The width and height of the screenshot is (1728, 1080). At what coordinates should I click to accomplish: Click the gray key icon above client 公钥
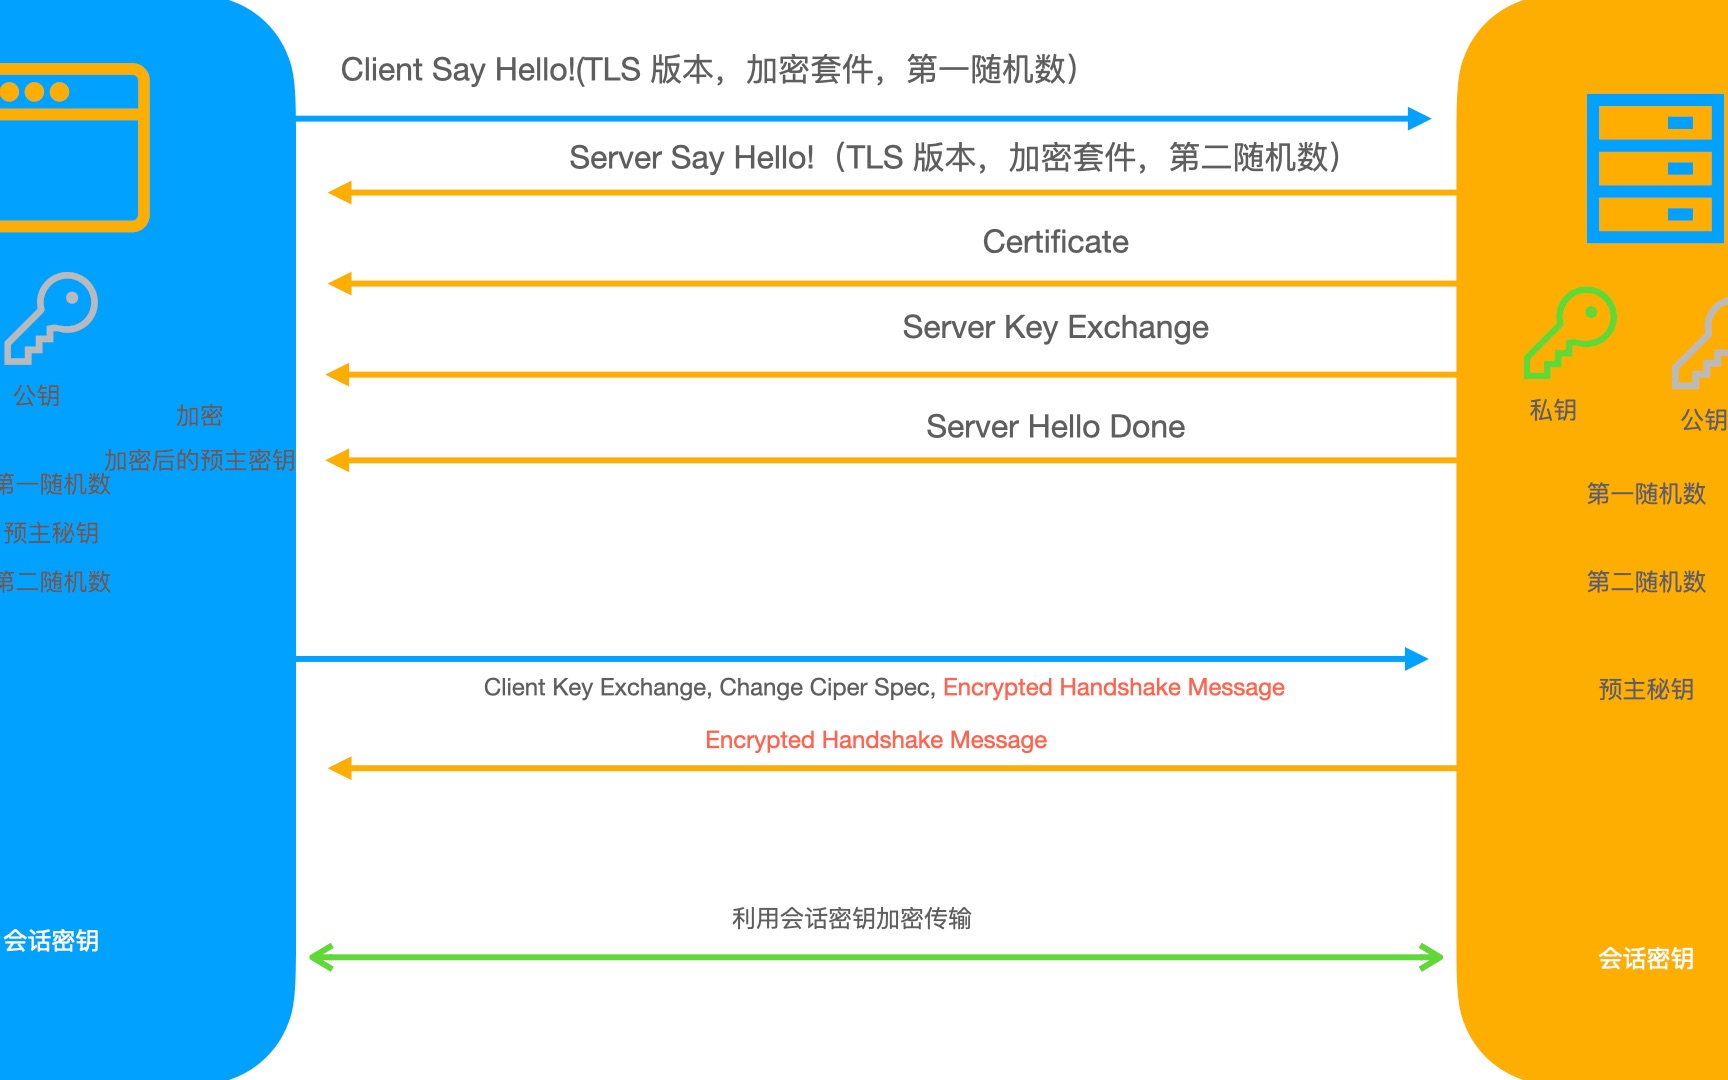[51, 318]
